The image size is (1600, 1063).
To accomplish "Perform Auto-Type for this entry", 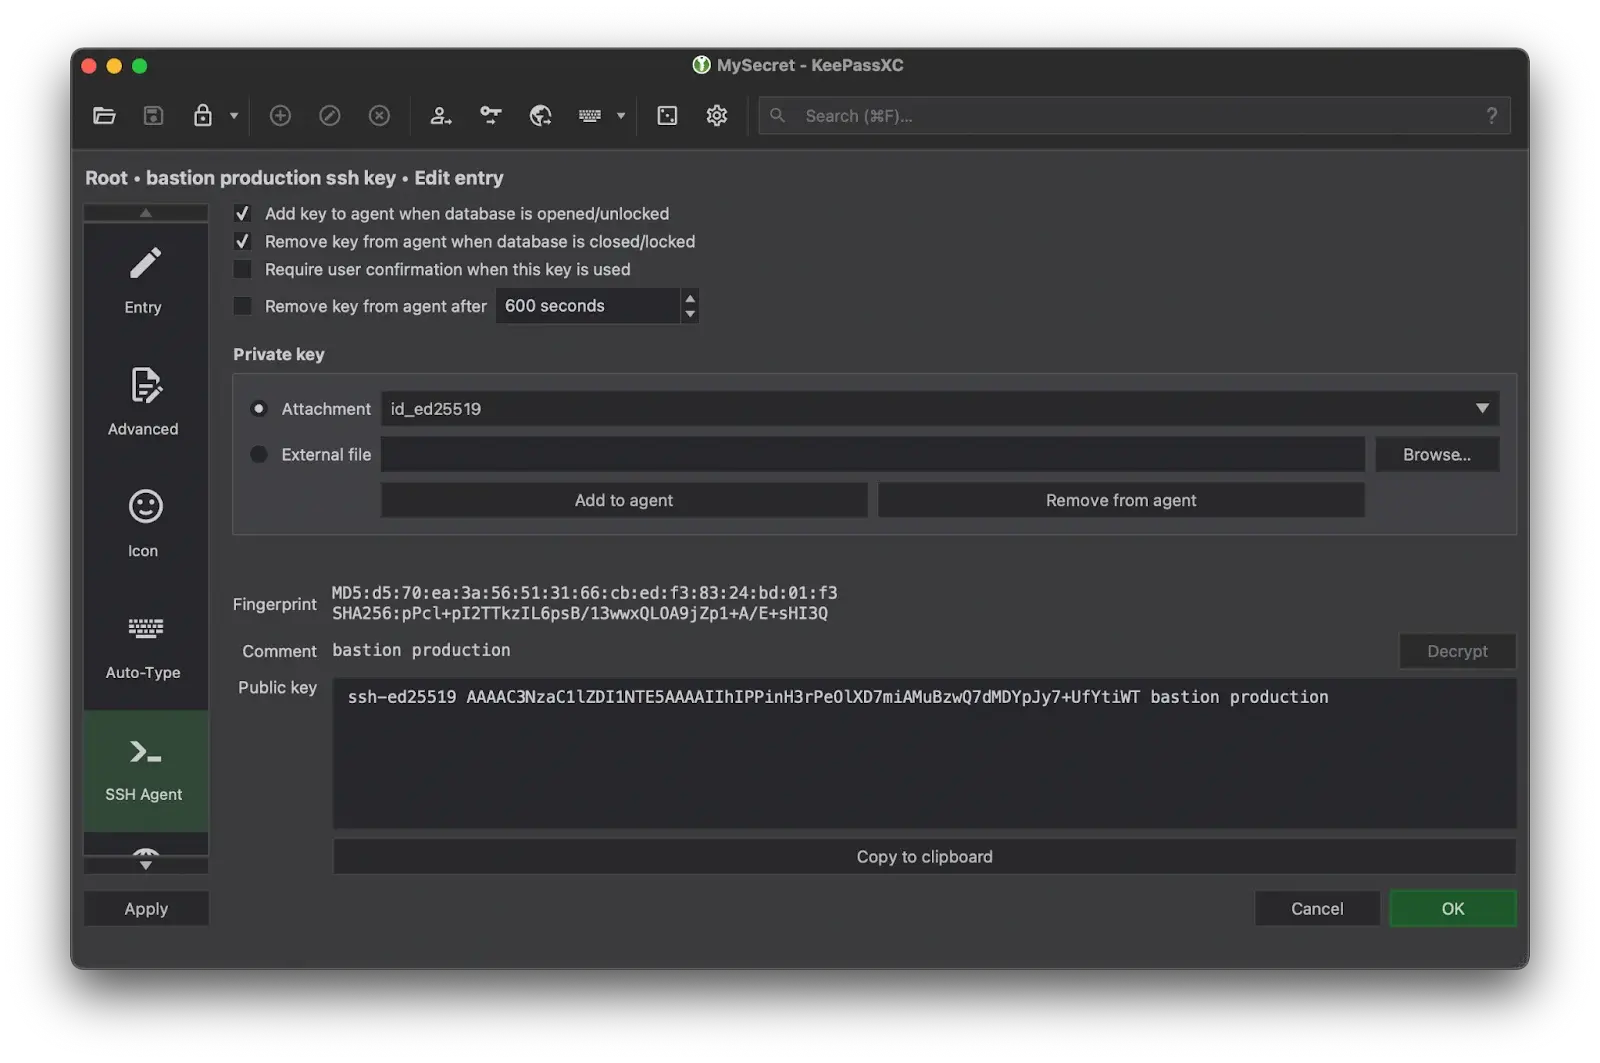I will pyautogui.click(x=590, y=115).
